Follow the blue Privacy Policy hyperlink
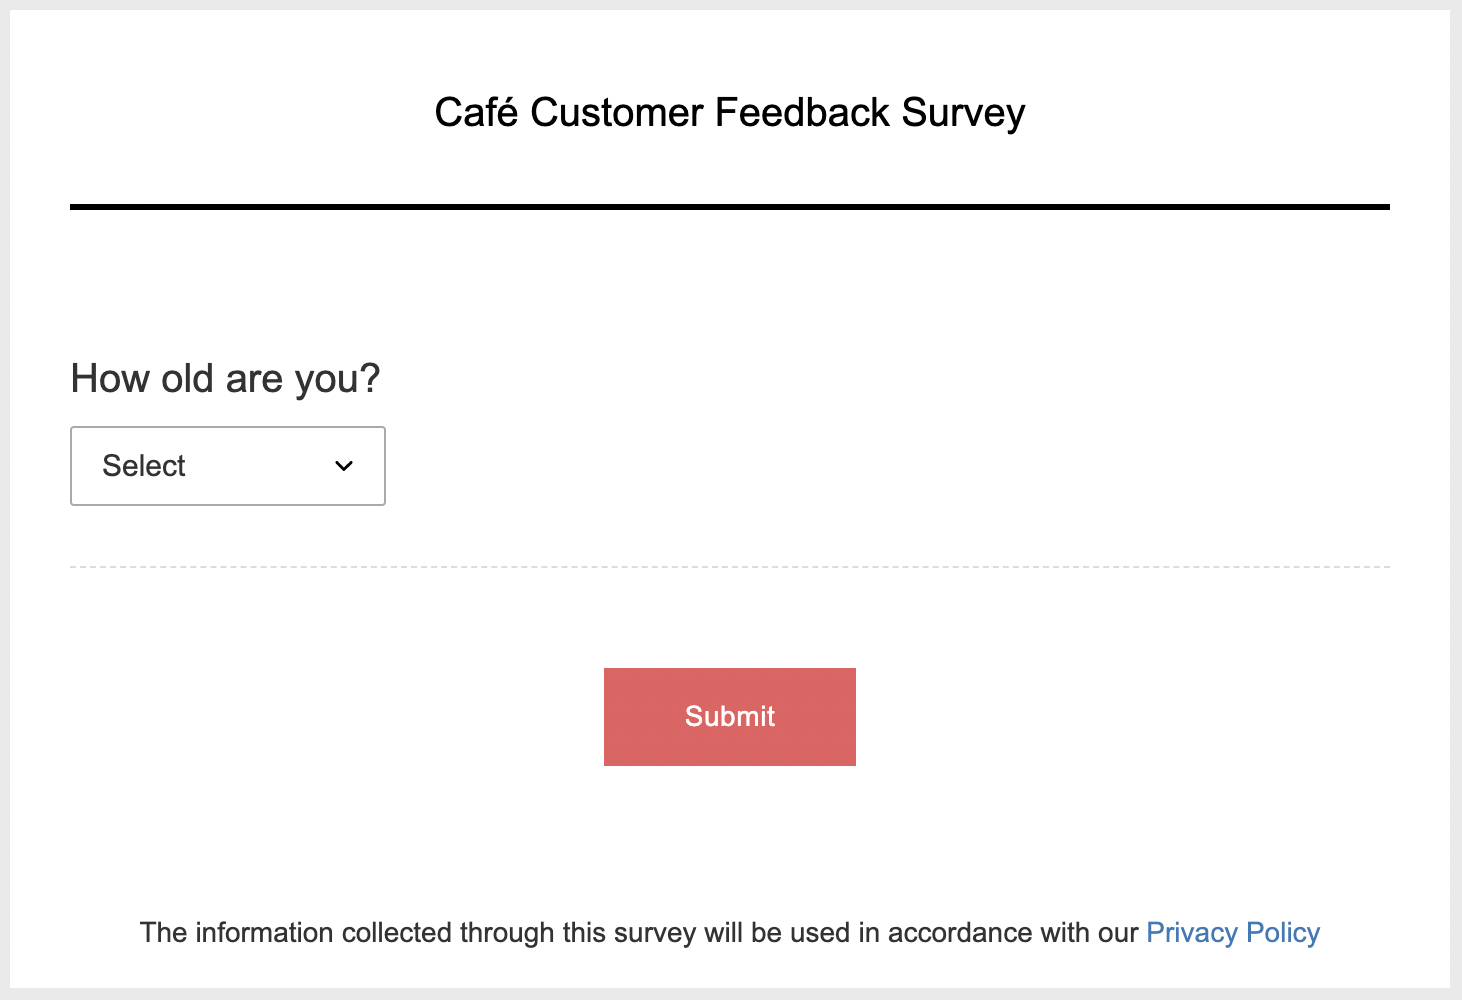This screenshot has height=1000, width=1462. (x=1232, y=932)
